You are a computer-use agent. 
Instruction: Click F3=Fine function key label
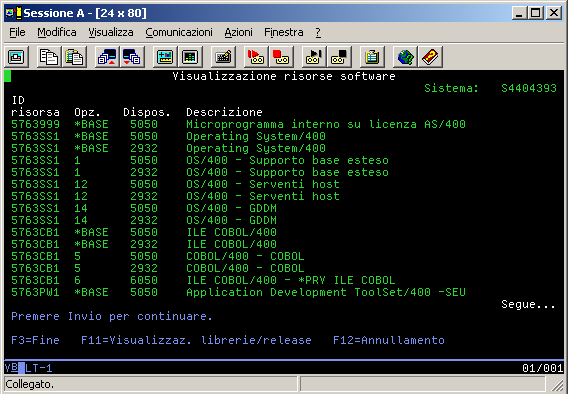(x=35, y=340)
